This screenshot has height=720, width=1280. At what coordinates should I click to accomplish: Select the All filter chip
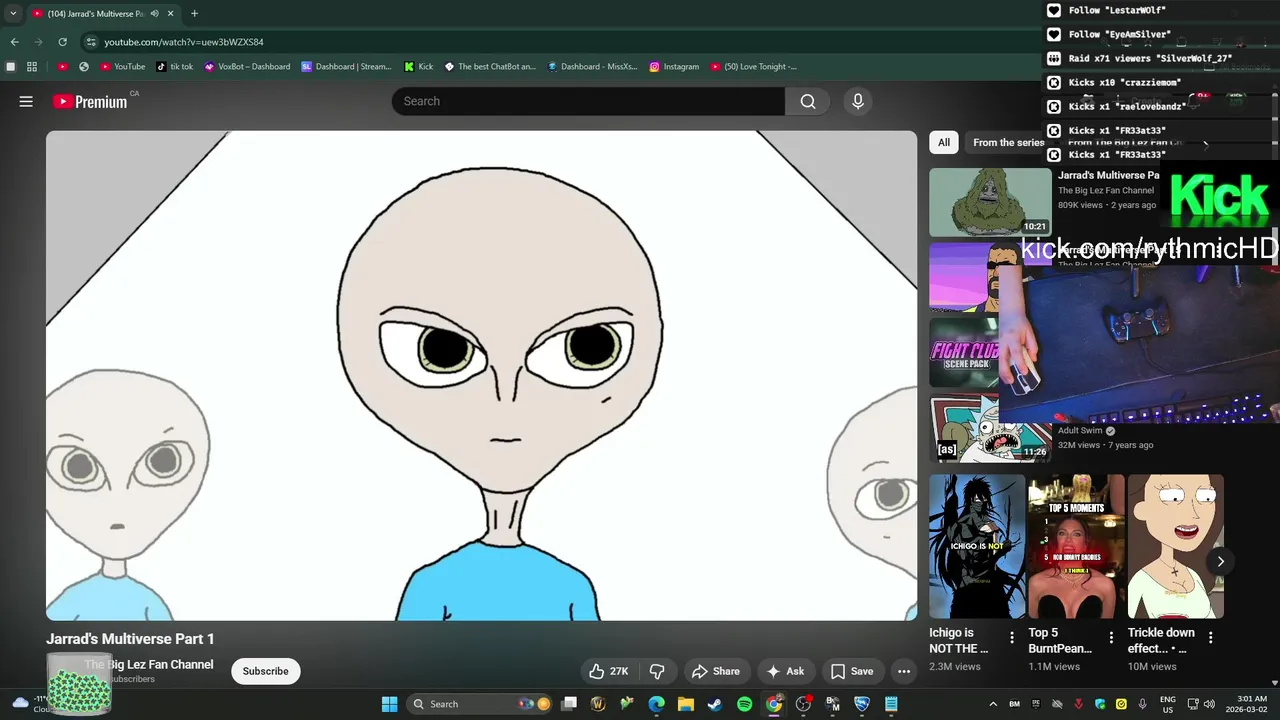tap(943, 142)
